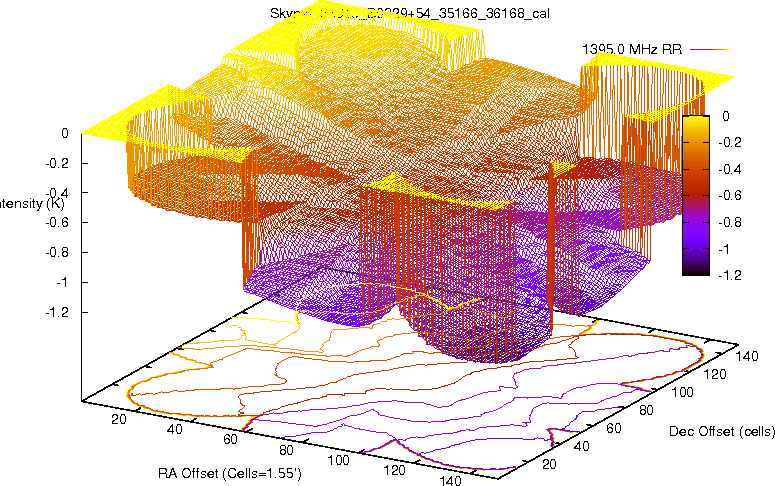Click the color bar label -1.2

(x=730, y=275)
